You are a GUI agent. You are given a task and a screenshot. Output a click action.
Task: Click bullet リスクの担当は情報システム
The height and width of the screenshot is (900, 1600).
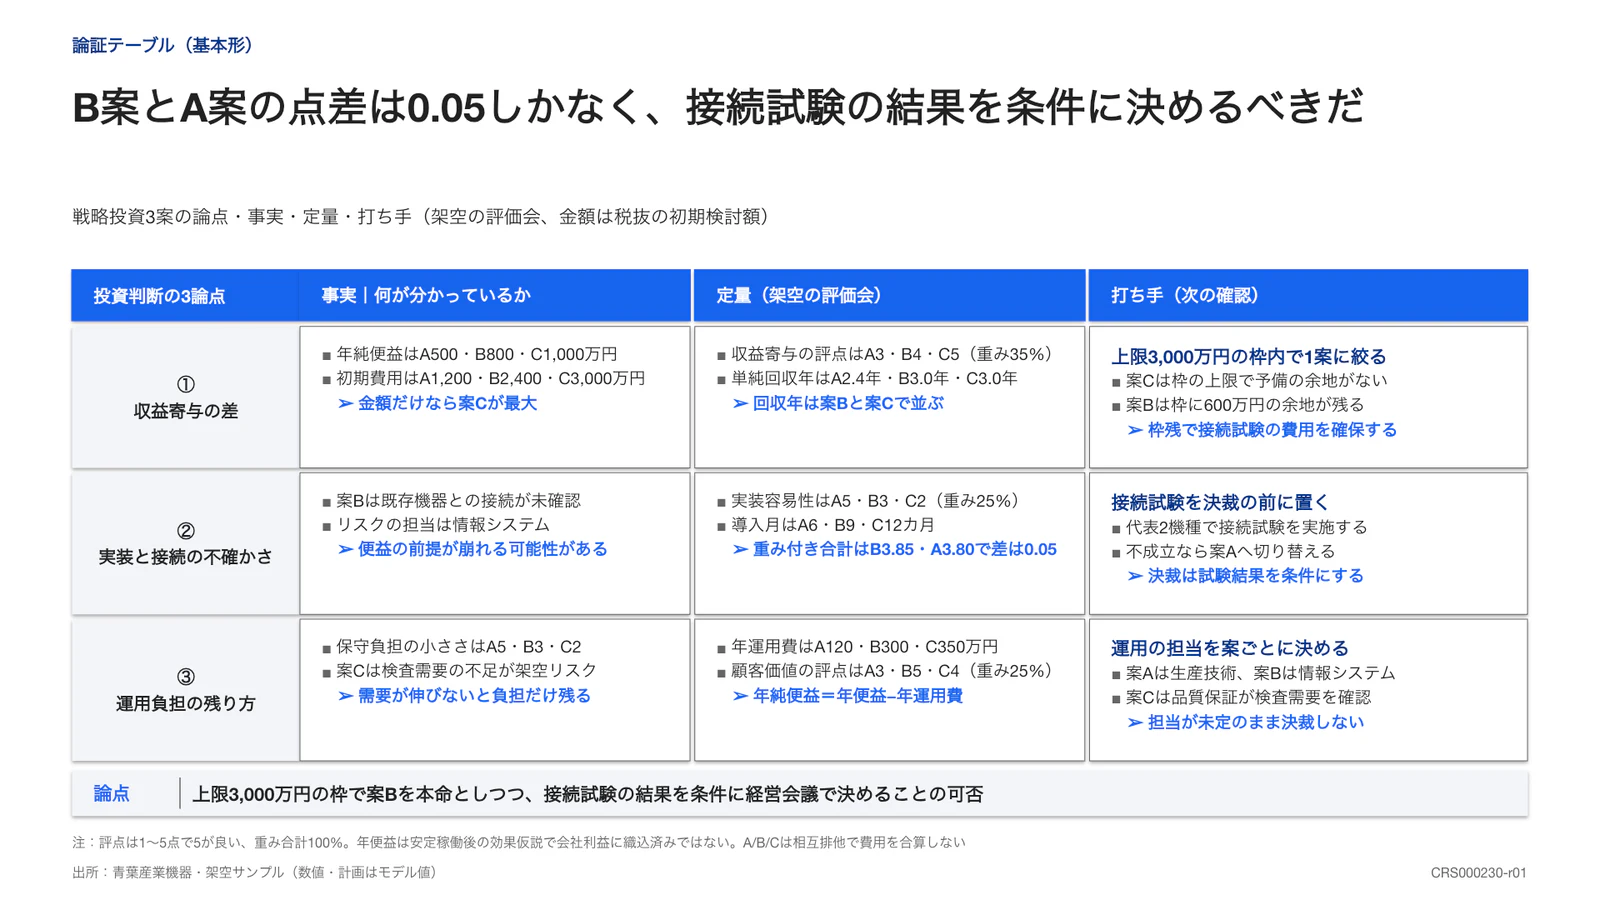pos(436,524)
